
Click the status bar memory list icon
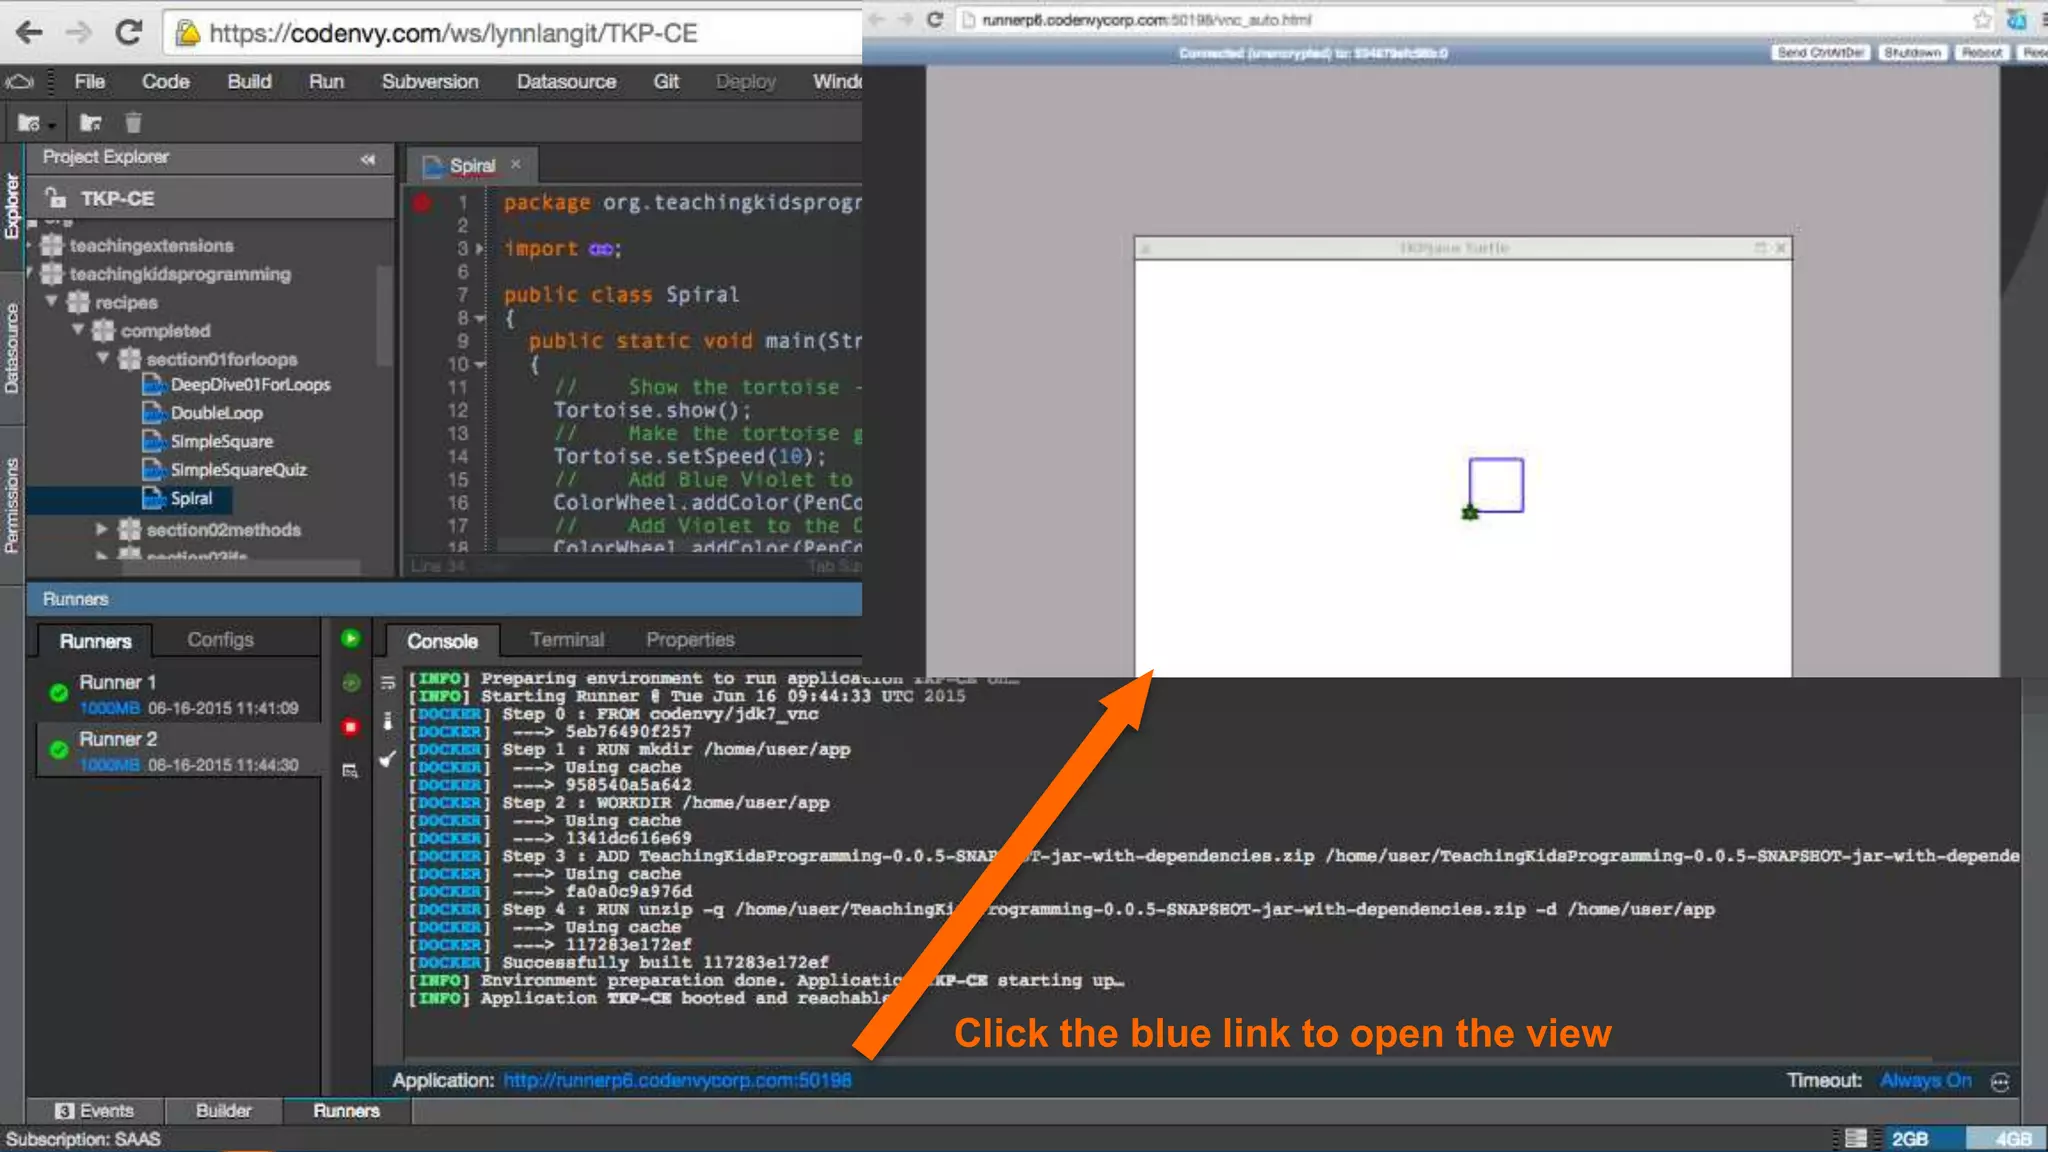(1855, 1138)
